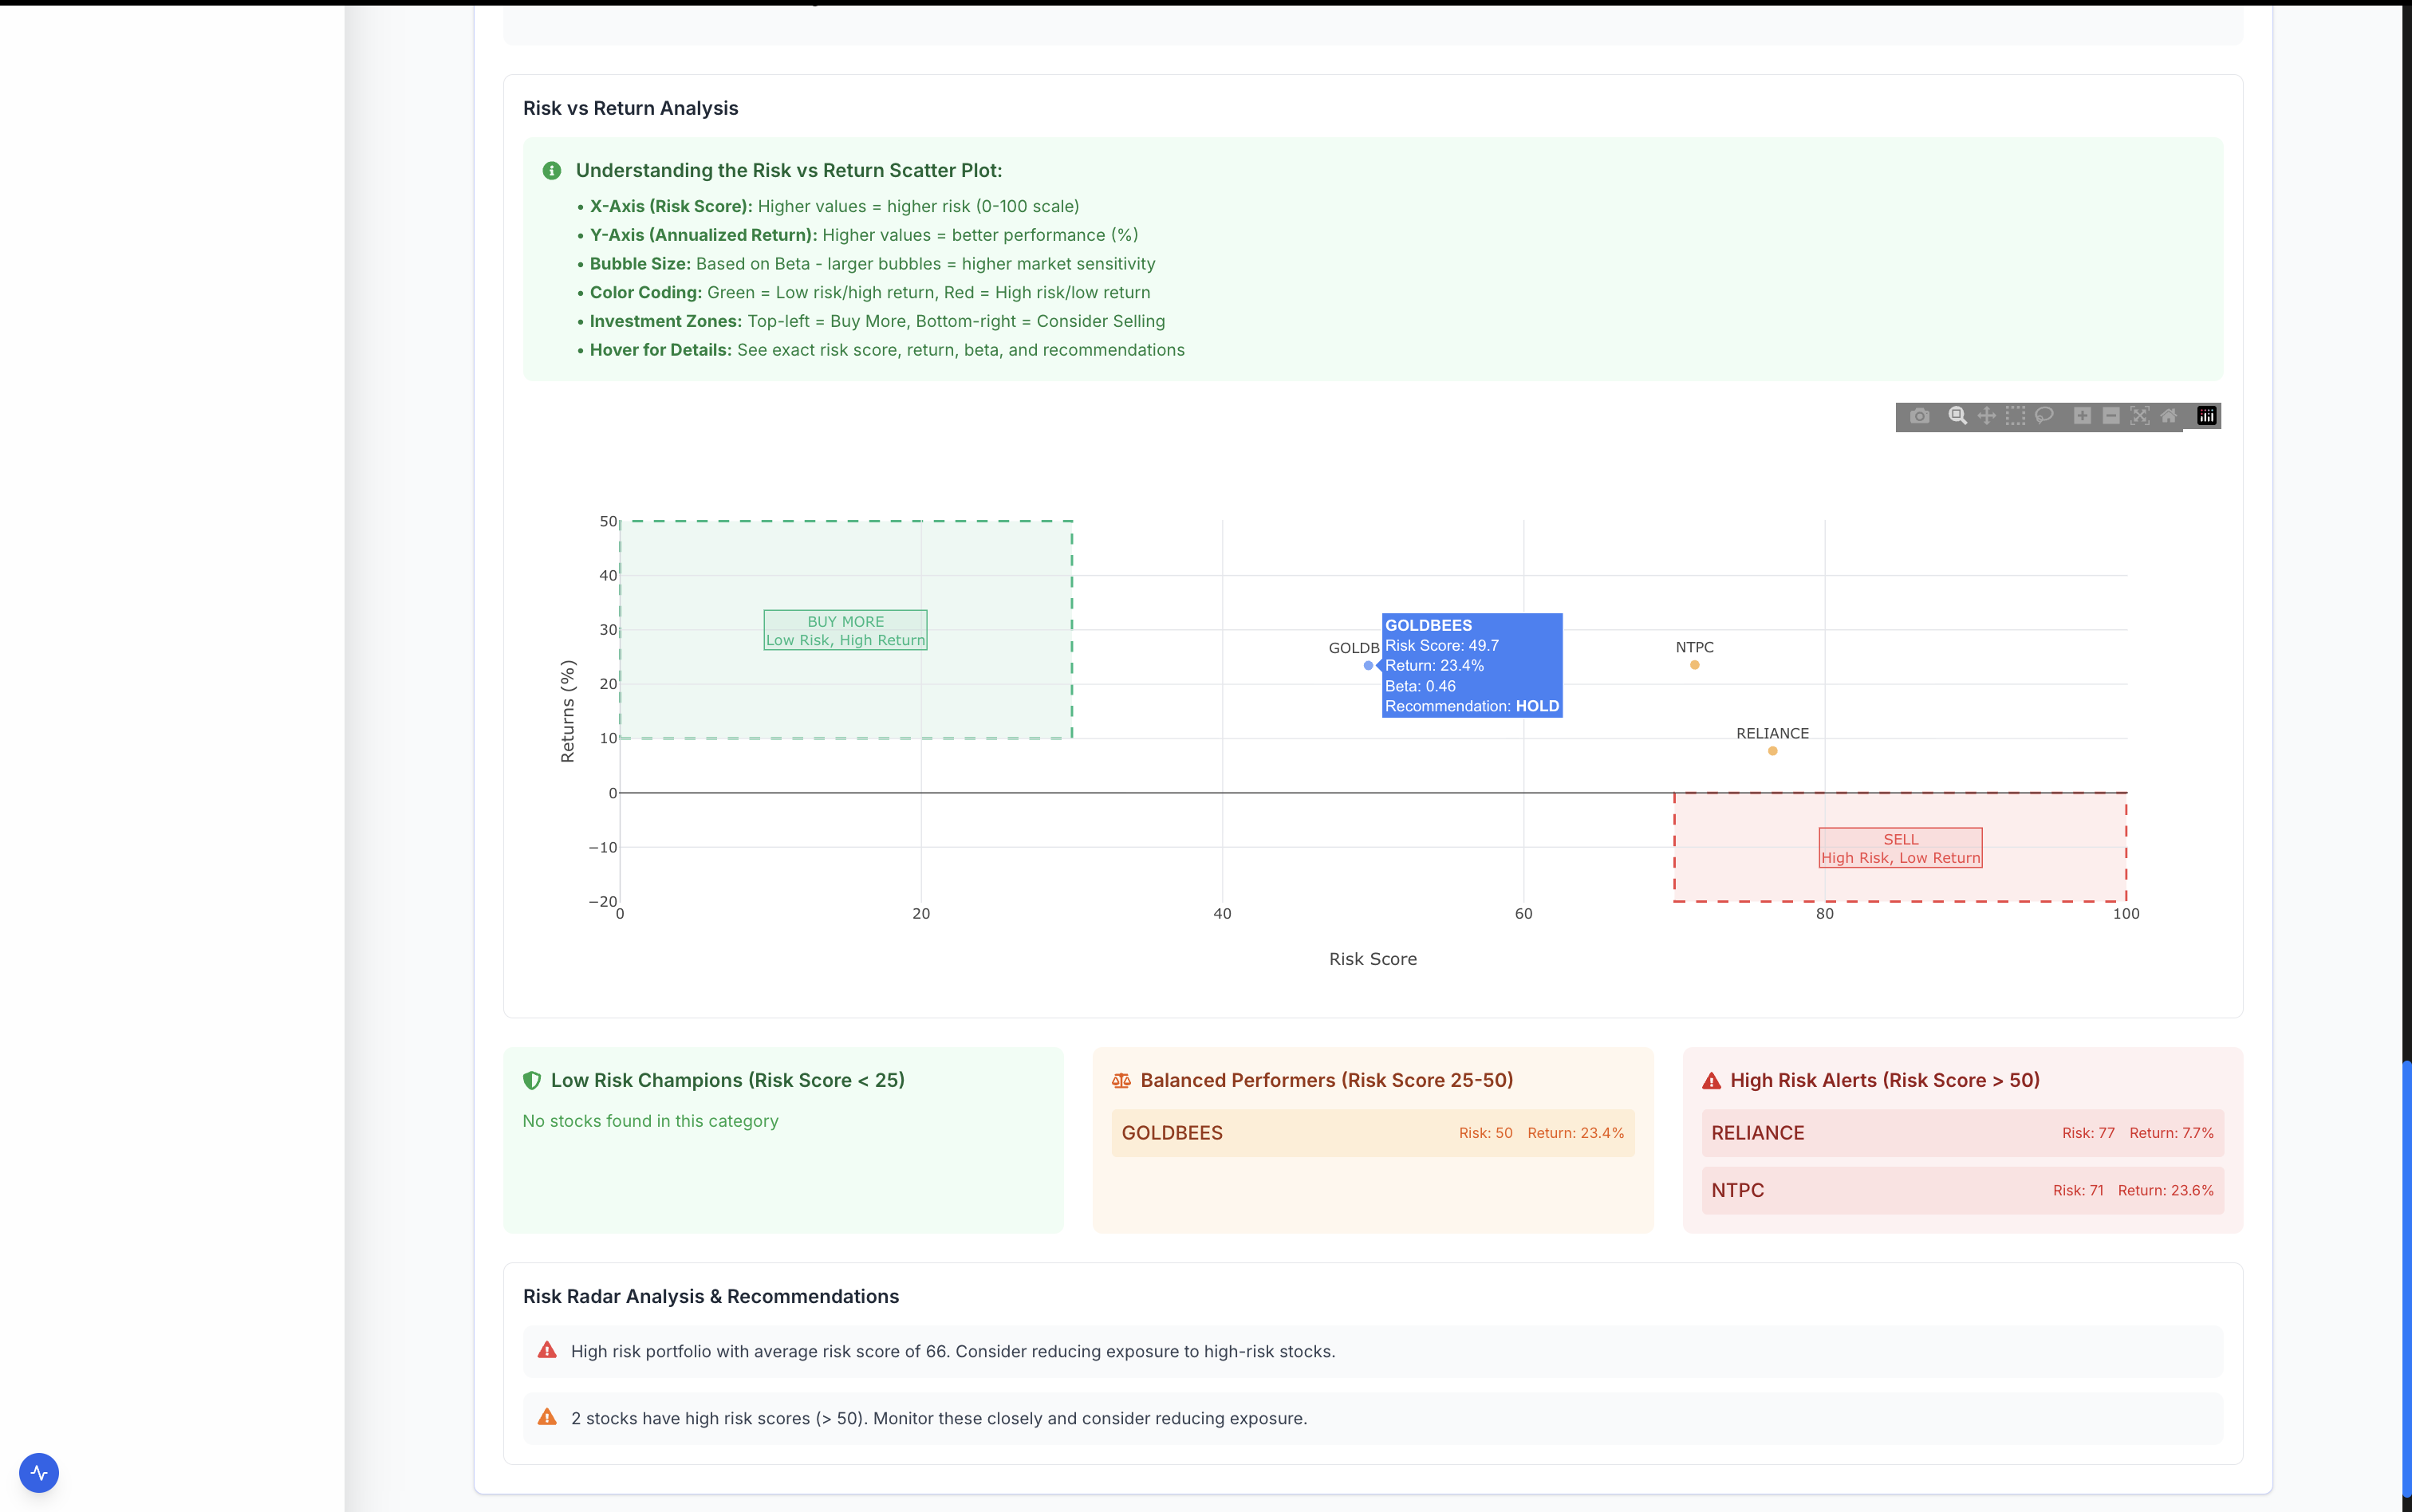
Task: Click the Risk Score x-axis title
Action: [1372, 959]
